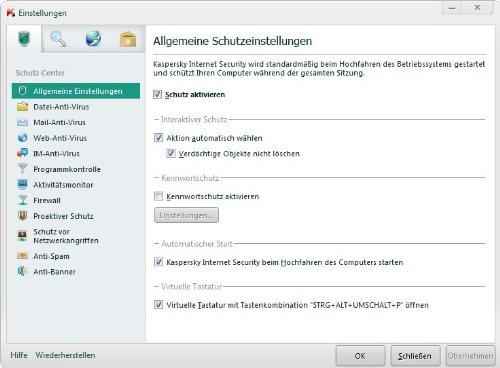Viewport: 500px width, 368px height.
Task: Open Datei-Anti-Virus settings
Action: pyautogui.click(x=61, y=107)
